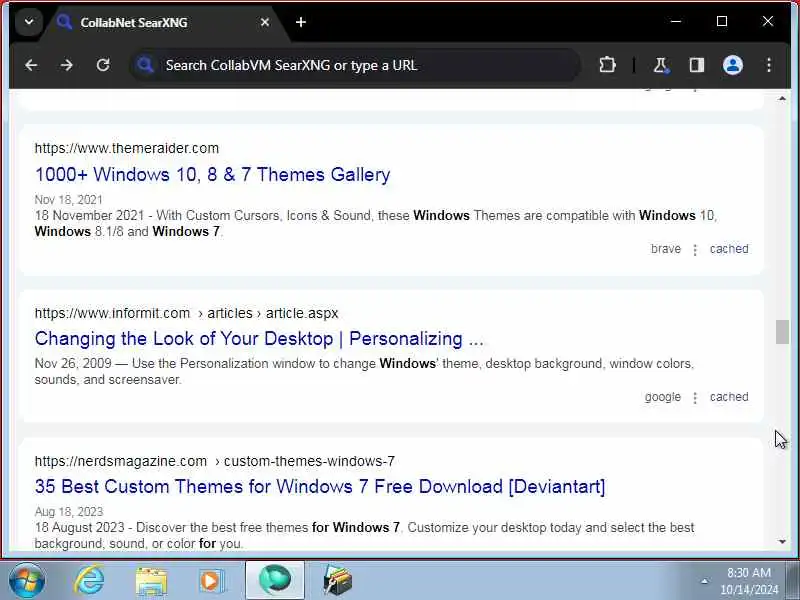Open the Chrome three-dot menu

(x=768, y=65)
